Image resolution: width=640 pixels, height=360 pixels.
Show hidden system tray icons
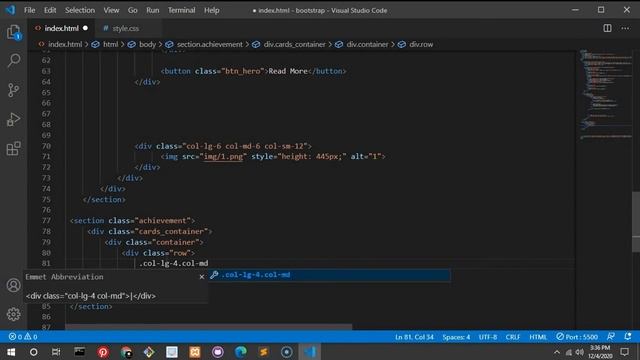click(x=557, y=352)
